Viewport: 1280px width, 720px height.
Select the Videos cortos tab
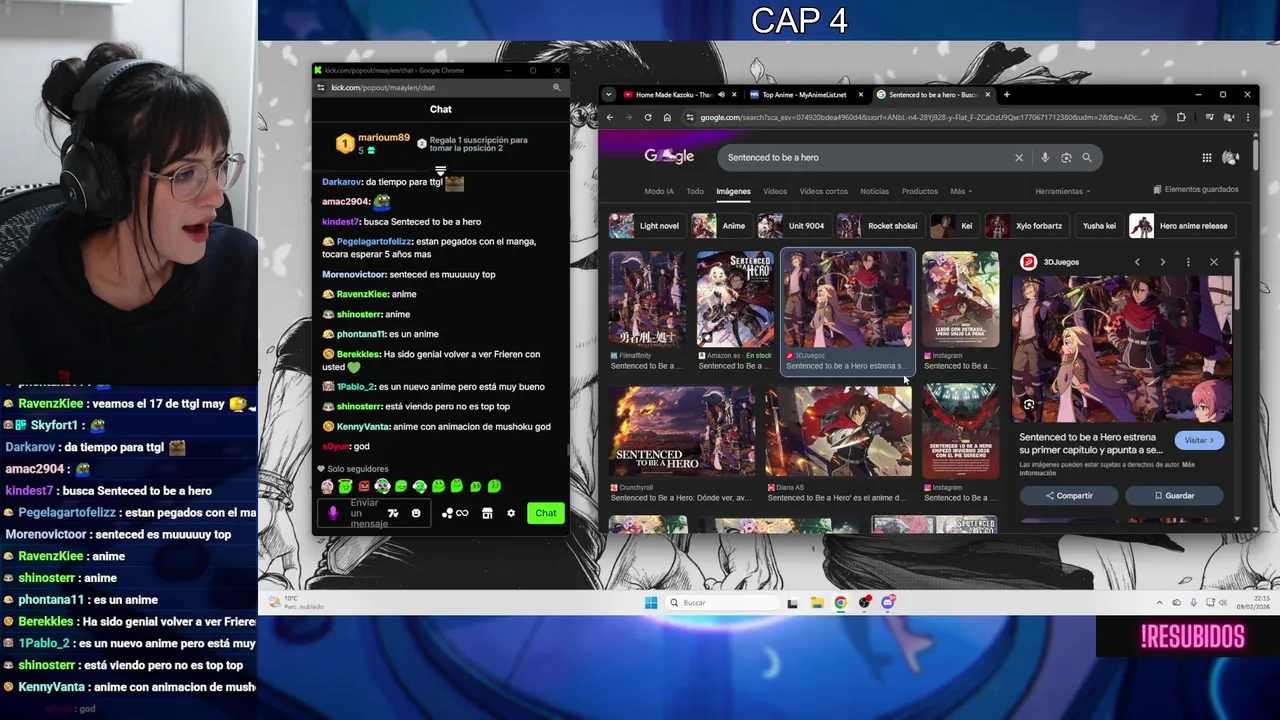click(x=823, y=191)
